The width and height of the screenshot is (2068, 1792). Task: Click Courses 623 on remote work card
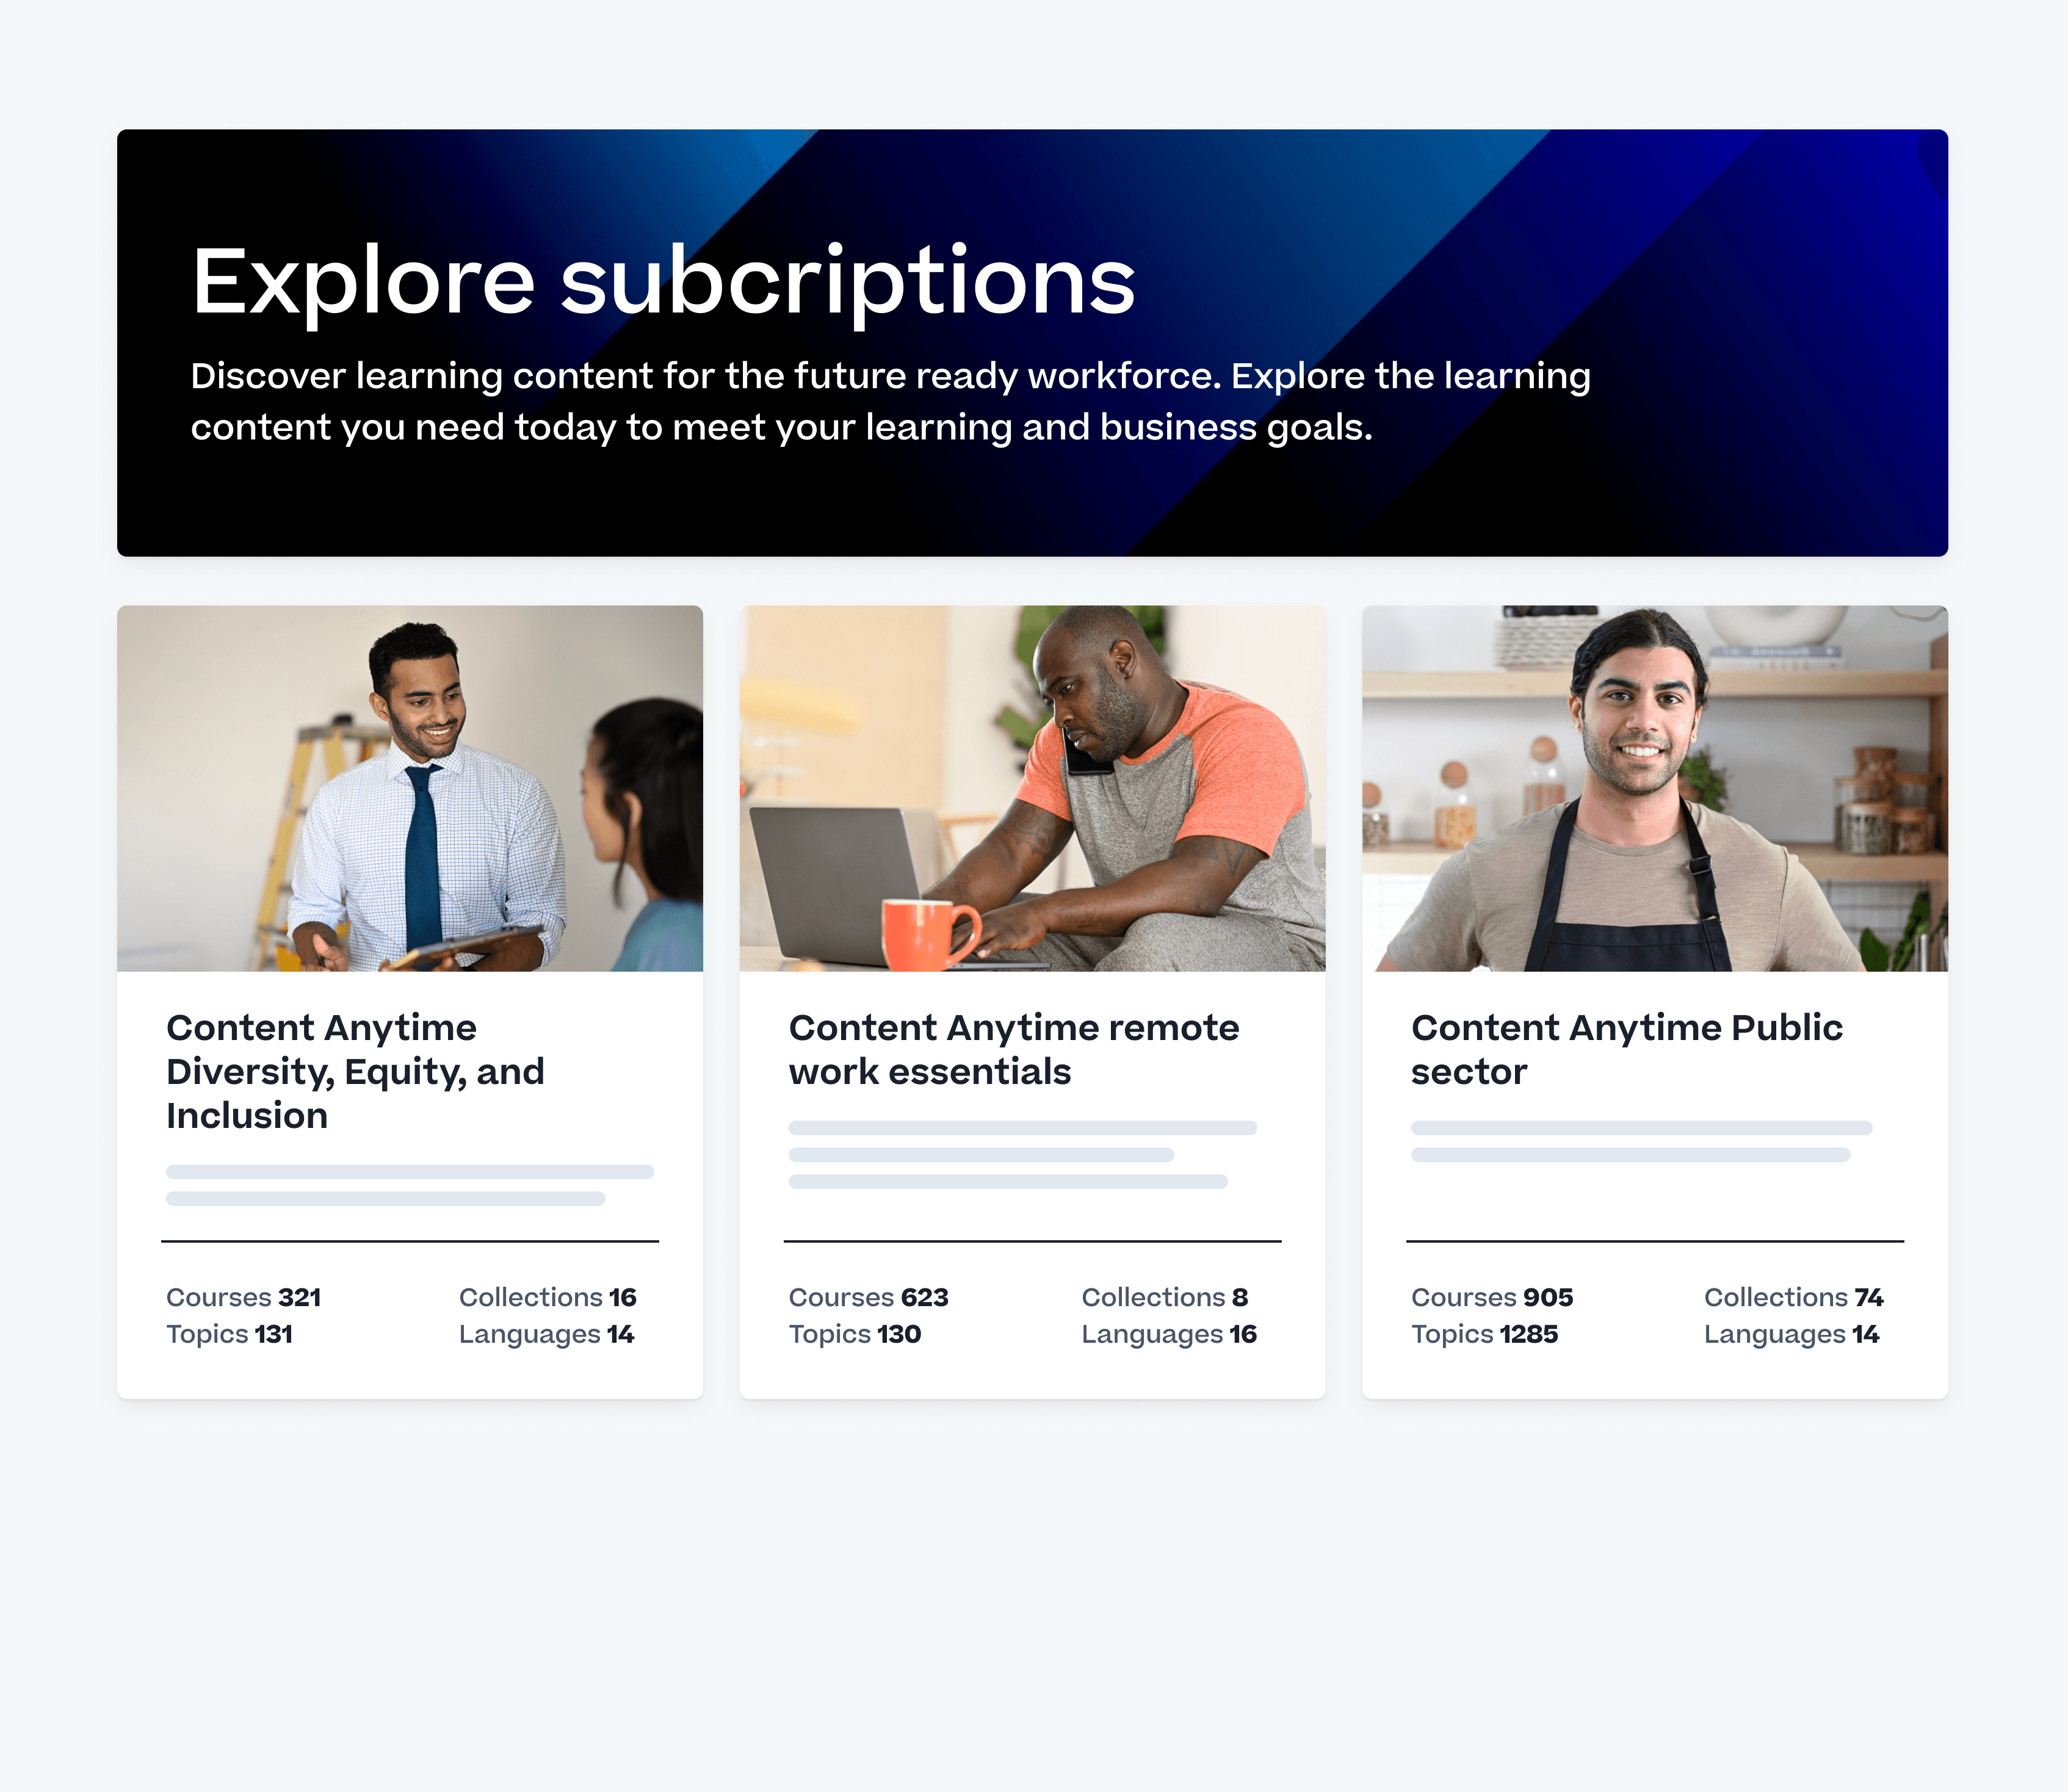click(x=868, y=1297)
